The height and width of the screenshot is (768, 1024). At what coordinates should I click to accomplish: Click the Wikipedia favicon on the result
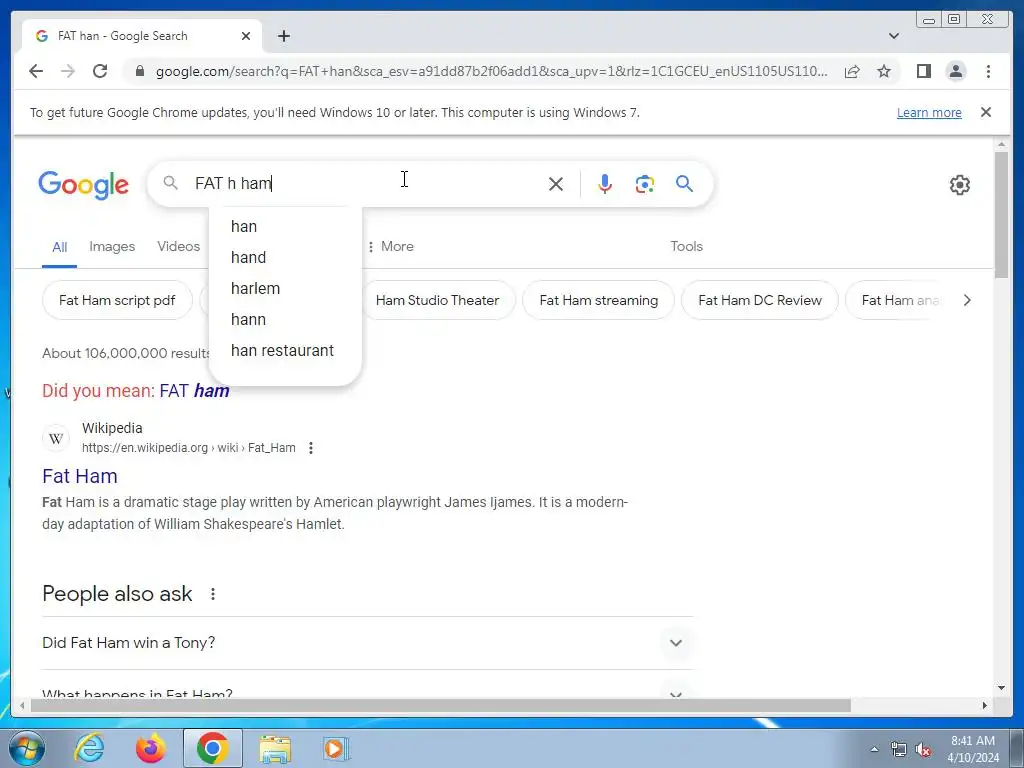point(56,438)
